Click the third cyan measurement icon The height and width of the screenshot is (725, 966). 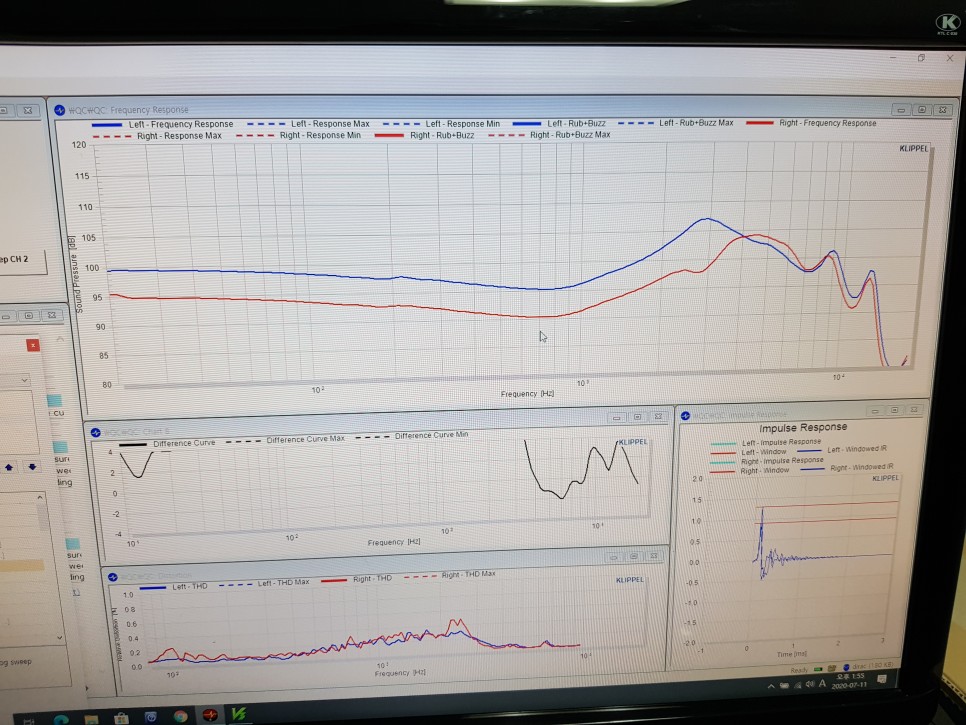(x=73, y=543)
